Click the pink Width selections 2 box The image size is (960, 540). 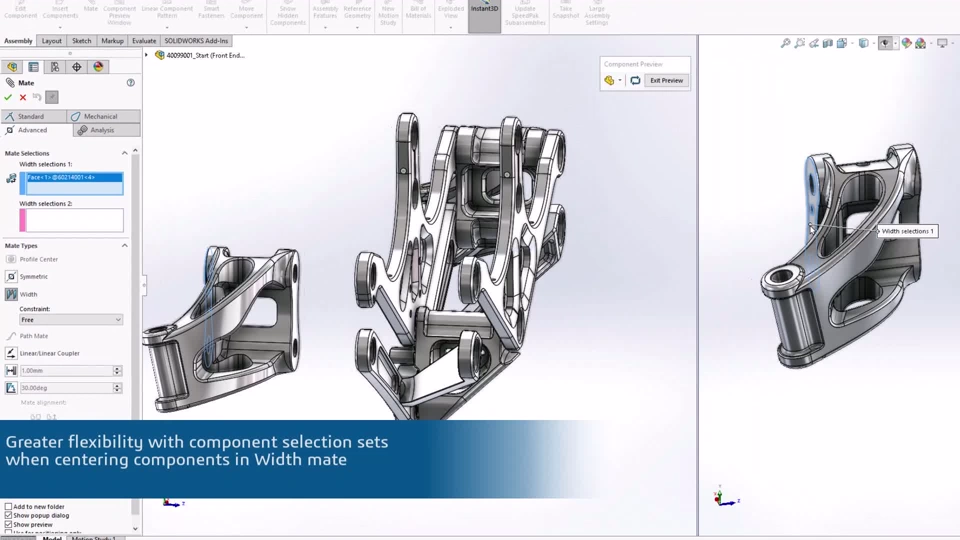[x=72, y=220]
